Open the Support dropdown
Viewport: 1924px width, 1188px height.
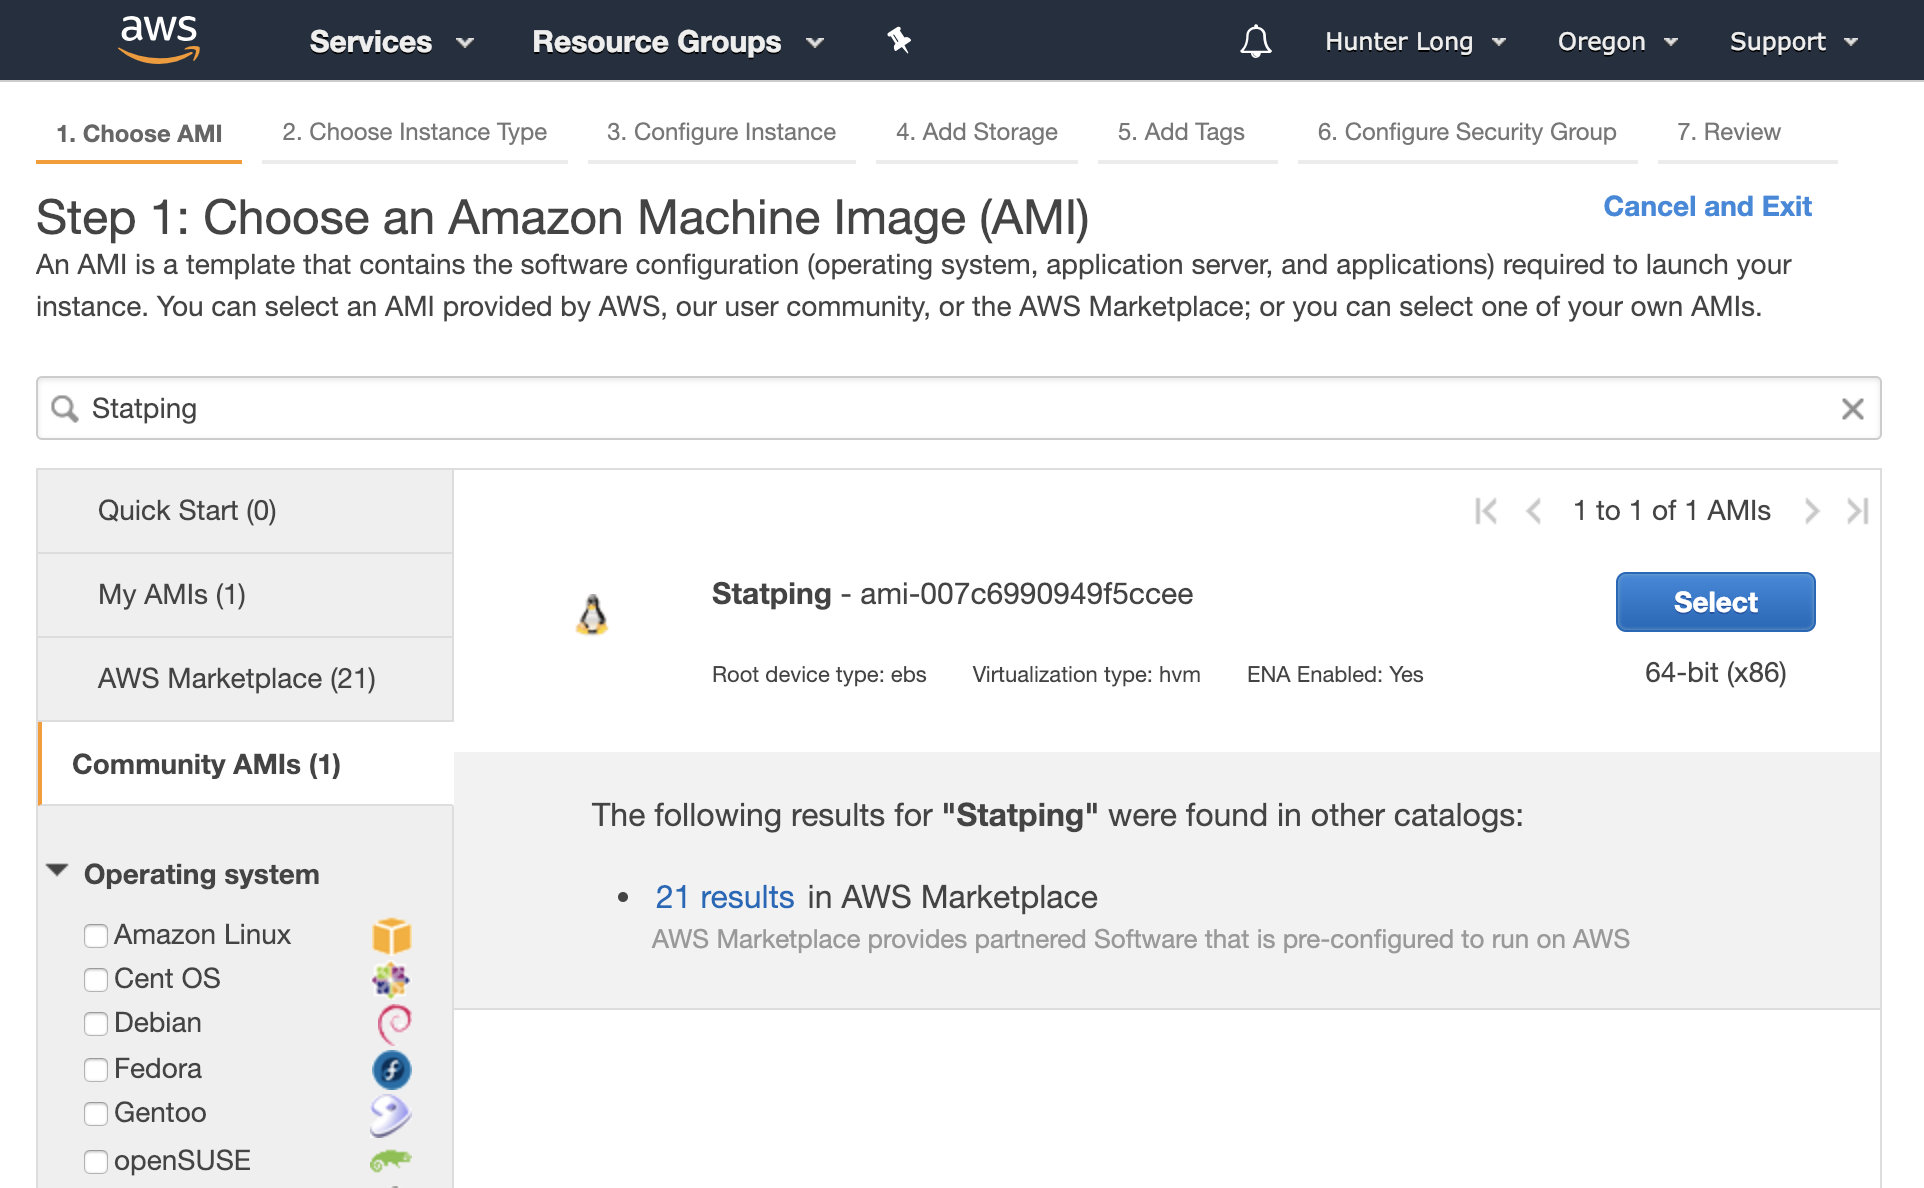tap(1794, 41)
